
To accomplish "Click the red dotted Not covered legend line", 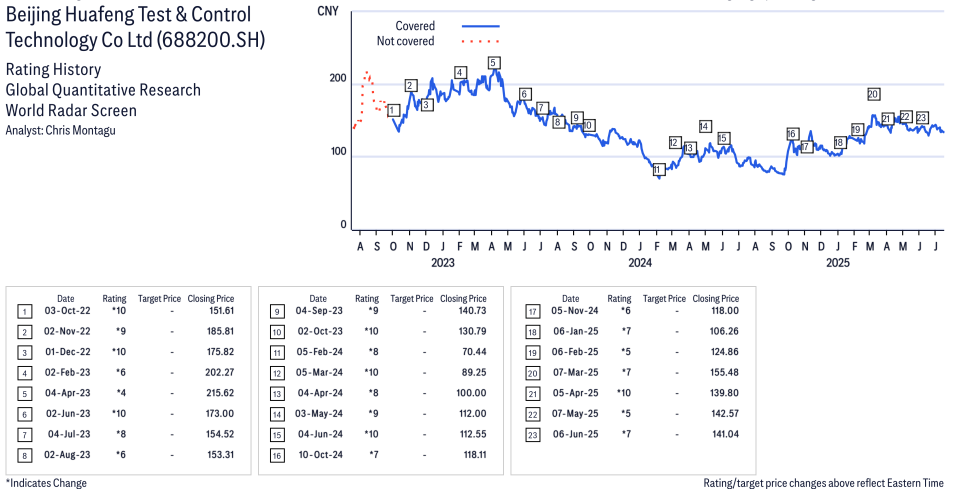I will tap(481, 41).
